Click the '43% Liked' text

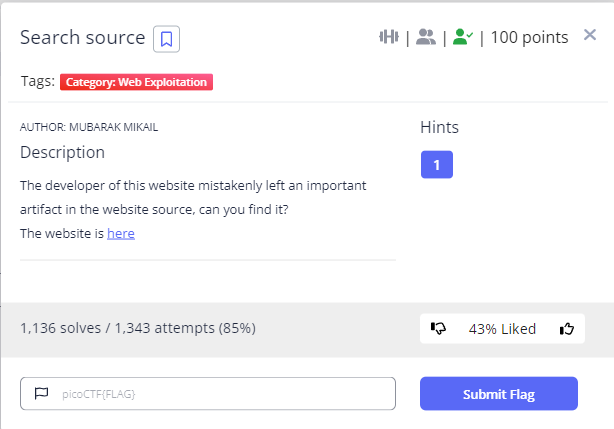(x=502, y=329)
